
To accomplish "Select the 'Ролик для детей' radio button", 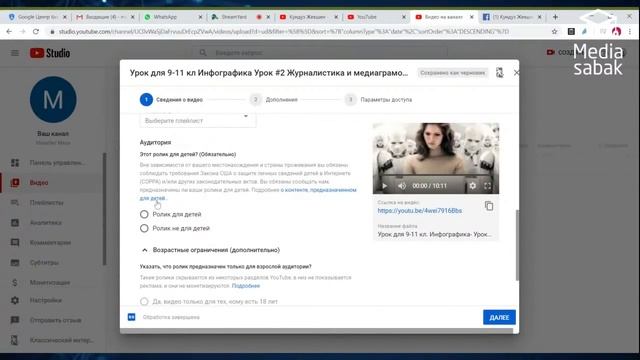I will 144,214.
